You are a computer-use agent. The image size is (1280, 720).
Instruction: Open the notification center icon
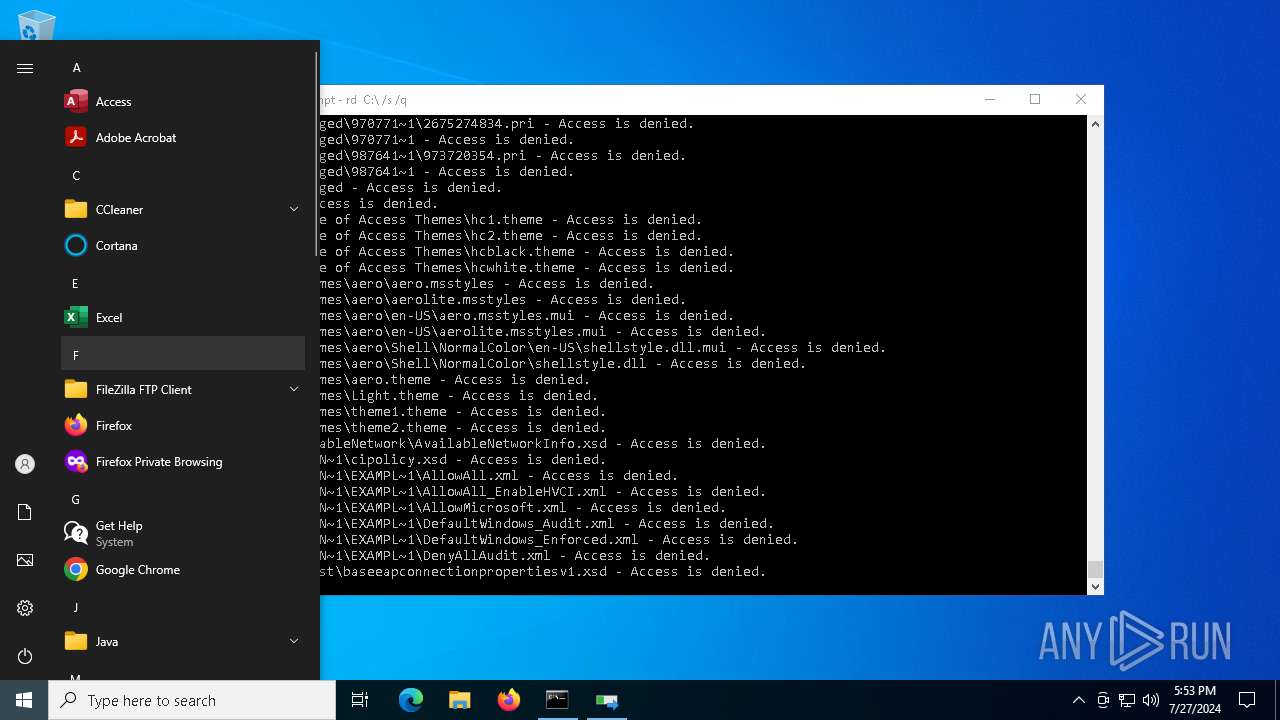tap(1247, 700)
